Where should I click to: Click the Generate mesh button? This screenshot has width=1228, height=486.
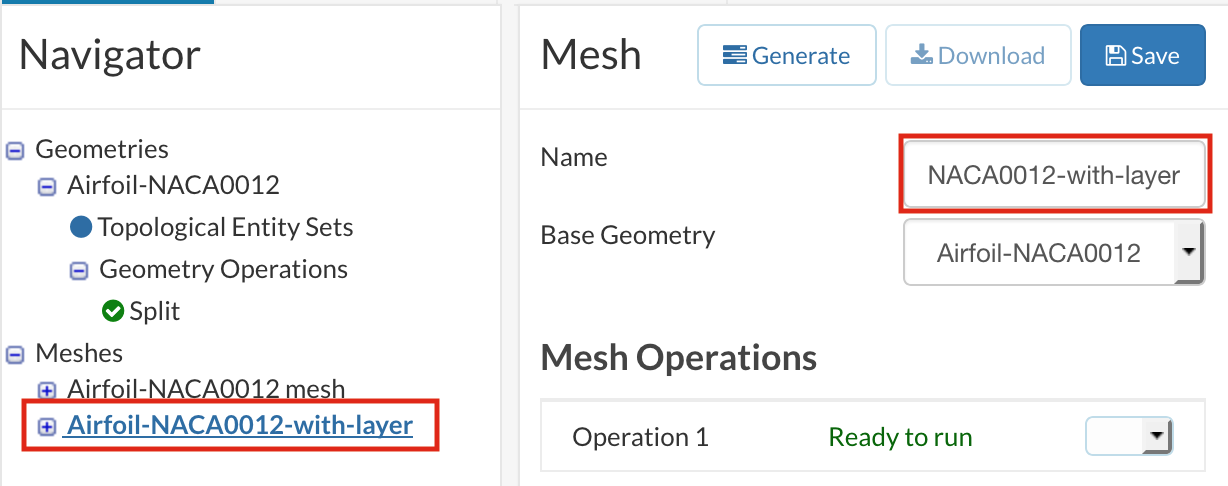click(x=786, y=56)
